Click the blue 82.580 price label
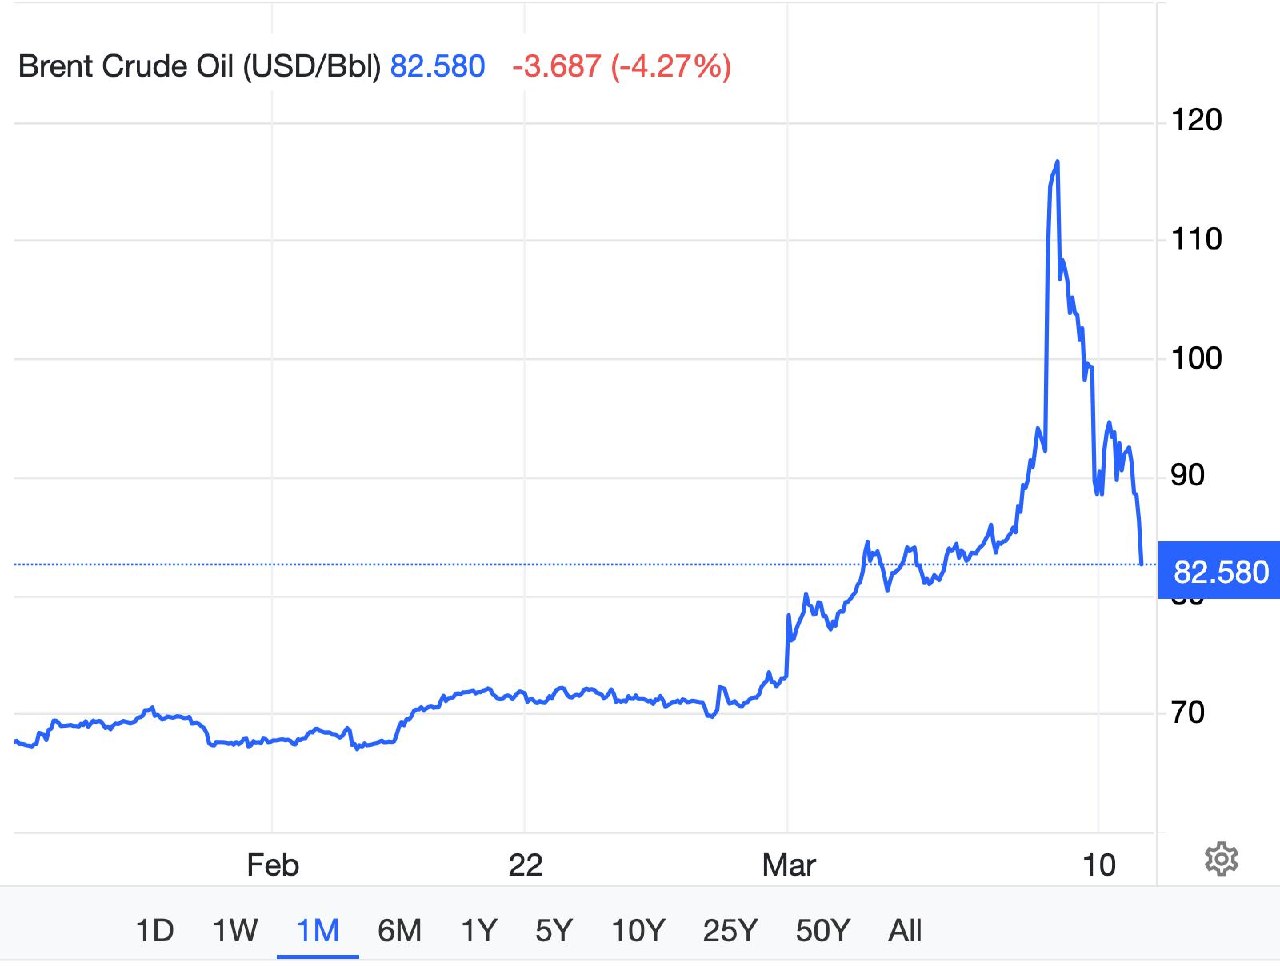 [x=1219, y=572]
